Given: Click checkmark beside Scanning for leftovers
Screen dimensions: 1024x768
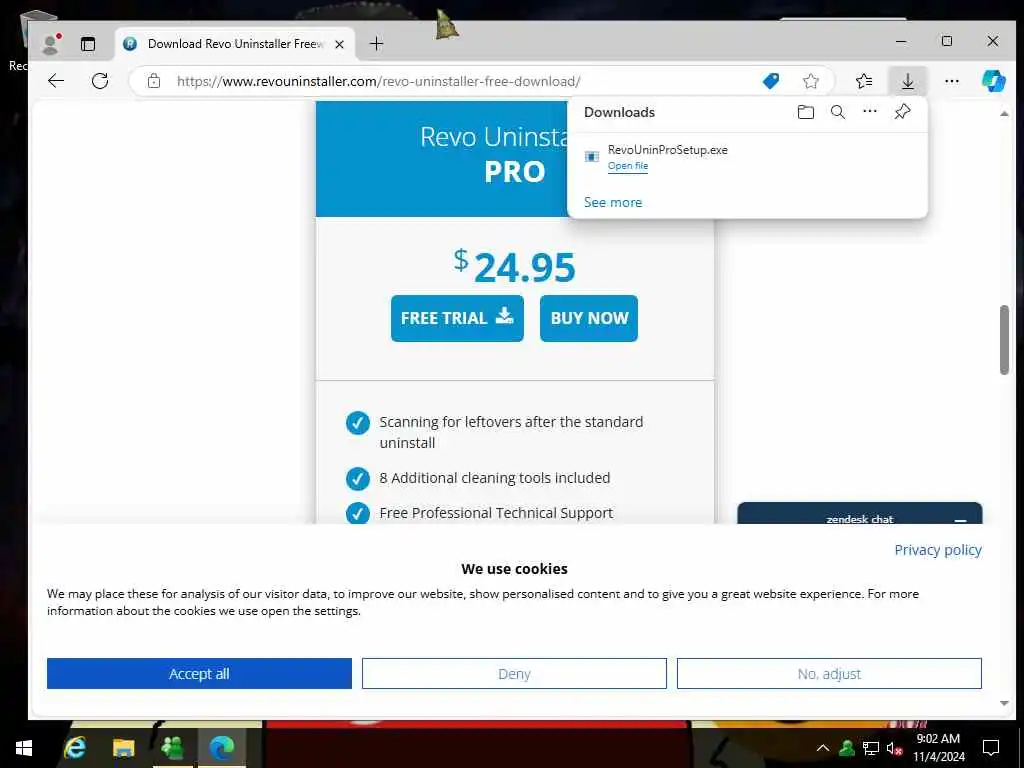Looking at the screenshot, I should point(357,423).
